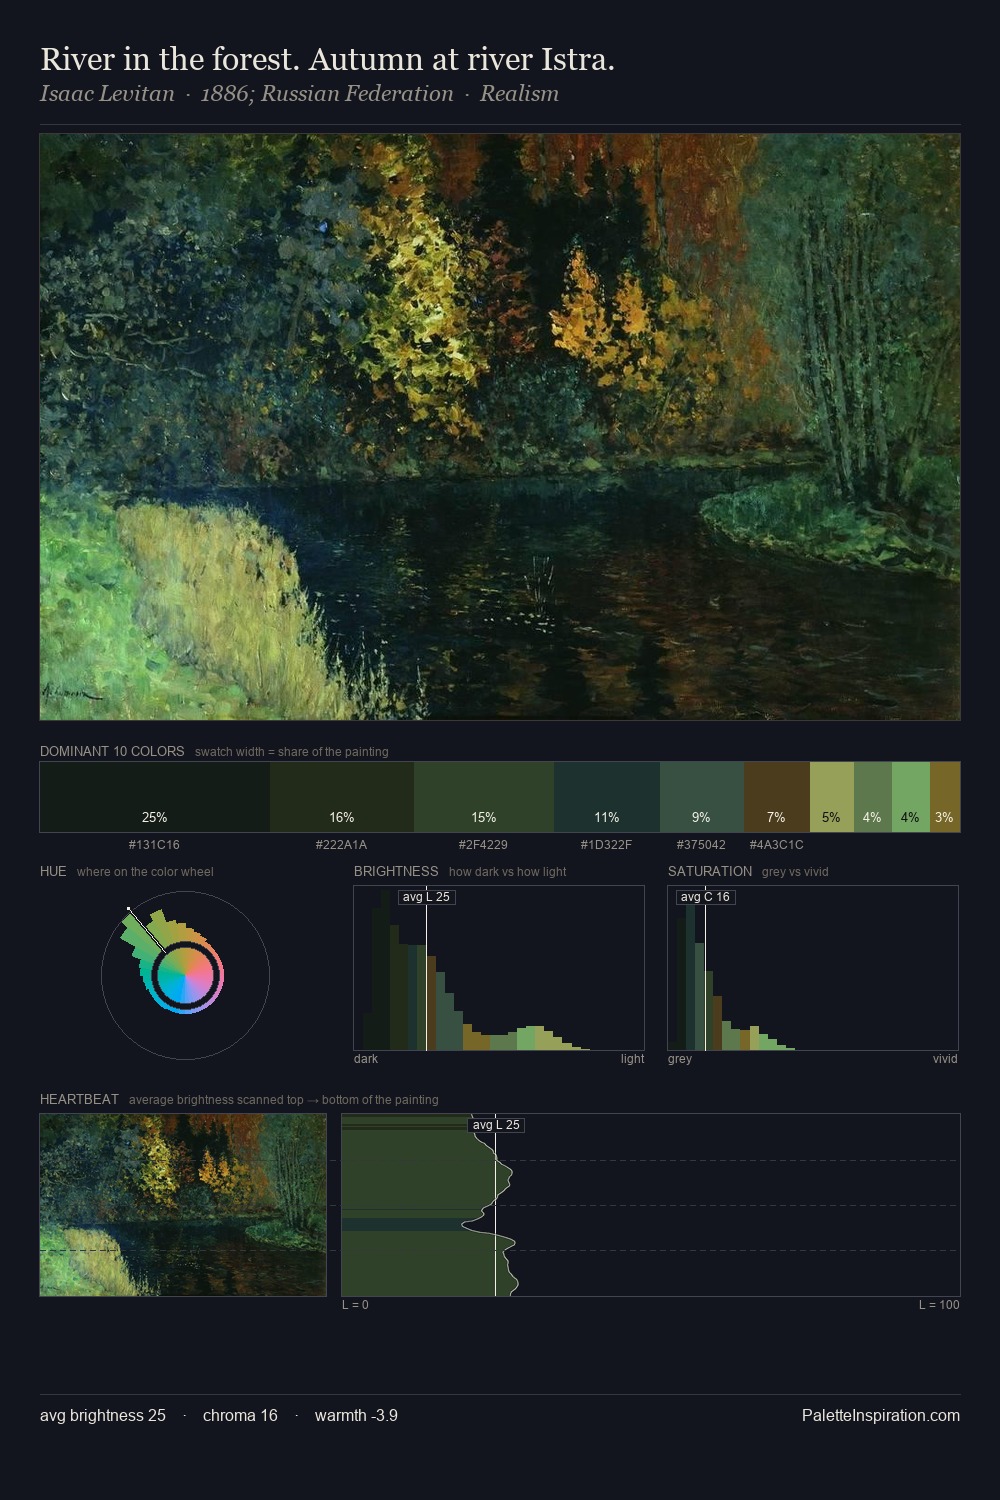The width and height of the screenshot is (1000, 1500).
Task: Click 'warmth -3.9' footer stat
Action: [356, 1415]
